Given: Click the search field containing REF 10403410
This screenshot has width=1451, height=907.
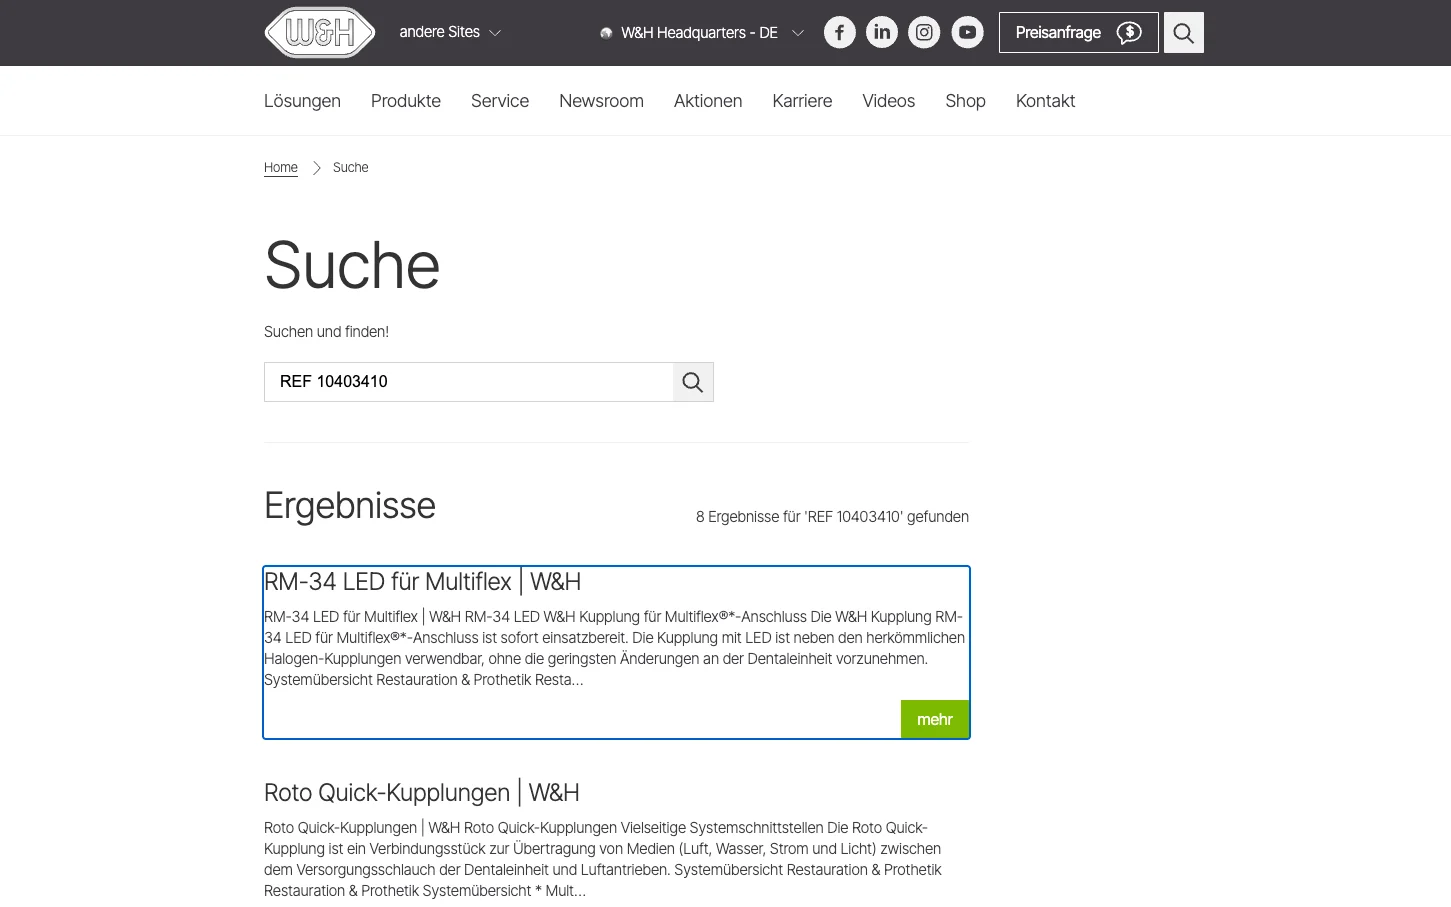Looking at the screenshot, I should pos(469,382).
